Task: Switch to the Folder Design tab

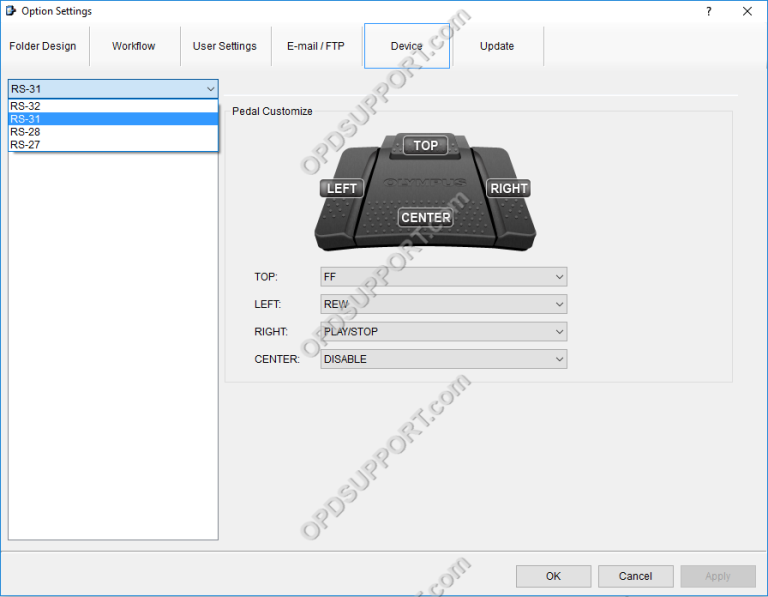Action: 43,46
